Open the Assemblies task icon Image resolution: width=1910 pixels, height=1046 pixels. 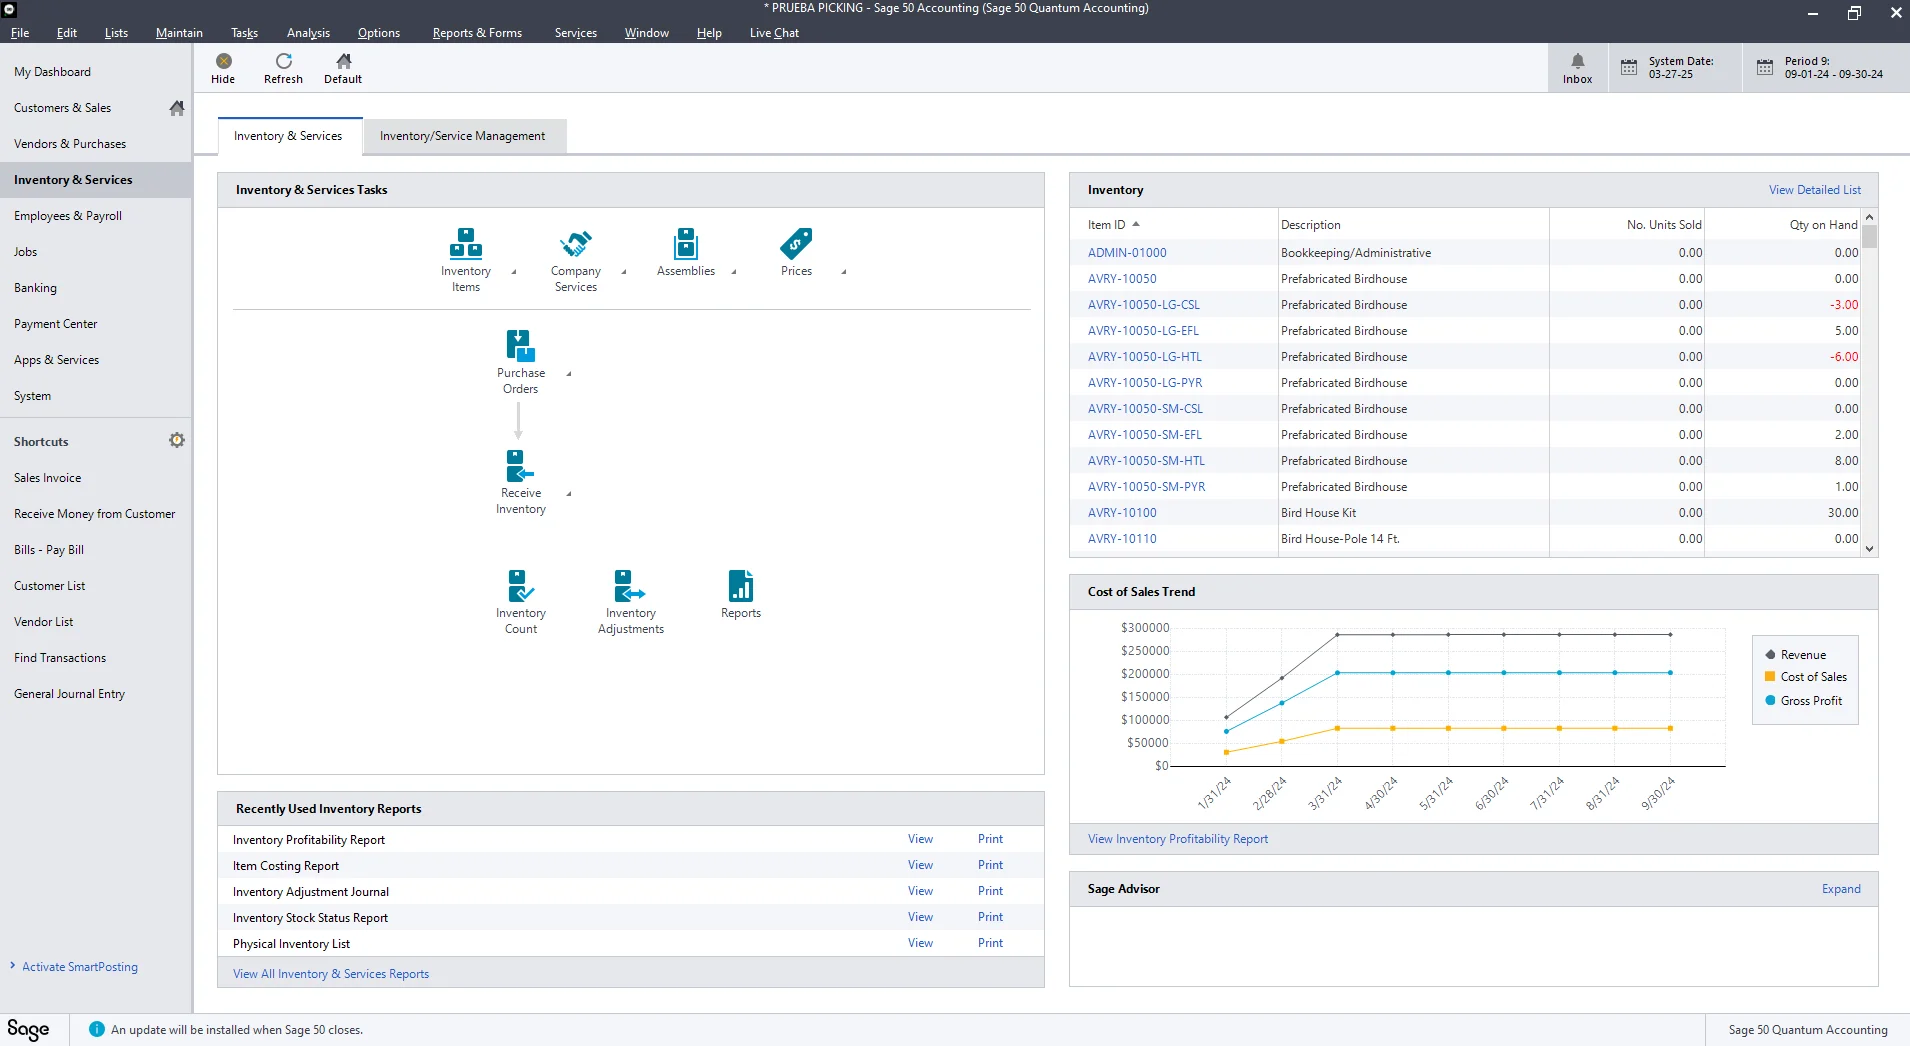click(x=686, y=243)
